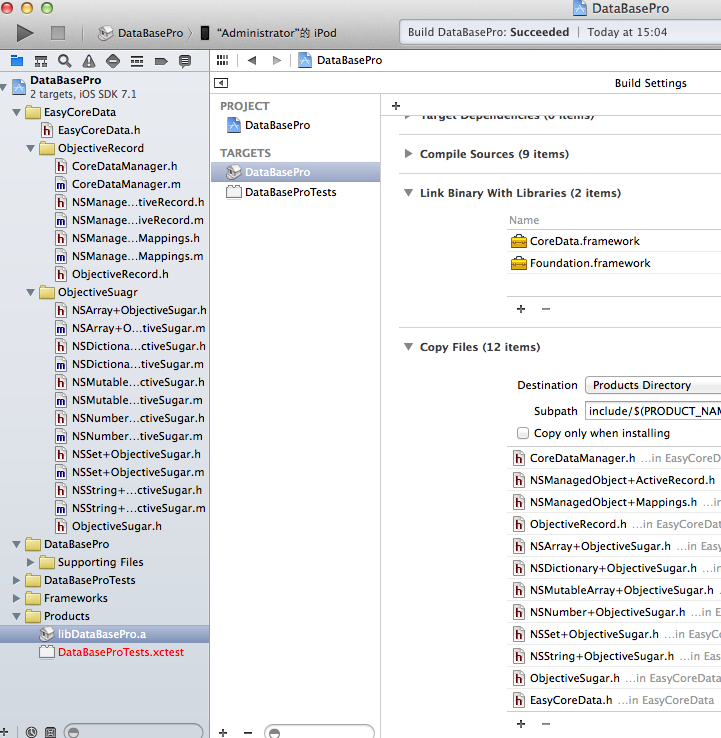
Task: Select NSNumber+ObjectiveSugar.h in Copy Files
Action: (614, 612)
